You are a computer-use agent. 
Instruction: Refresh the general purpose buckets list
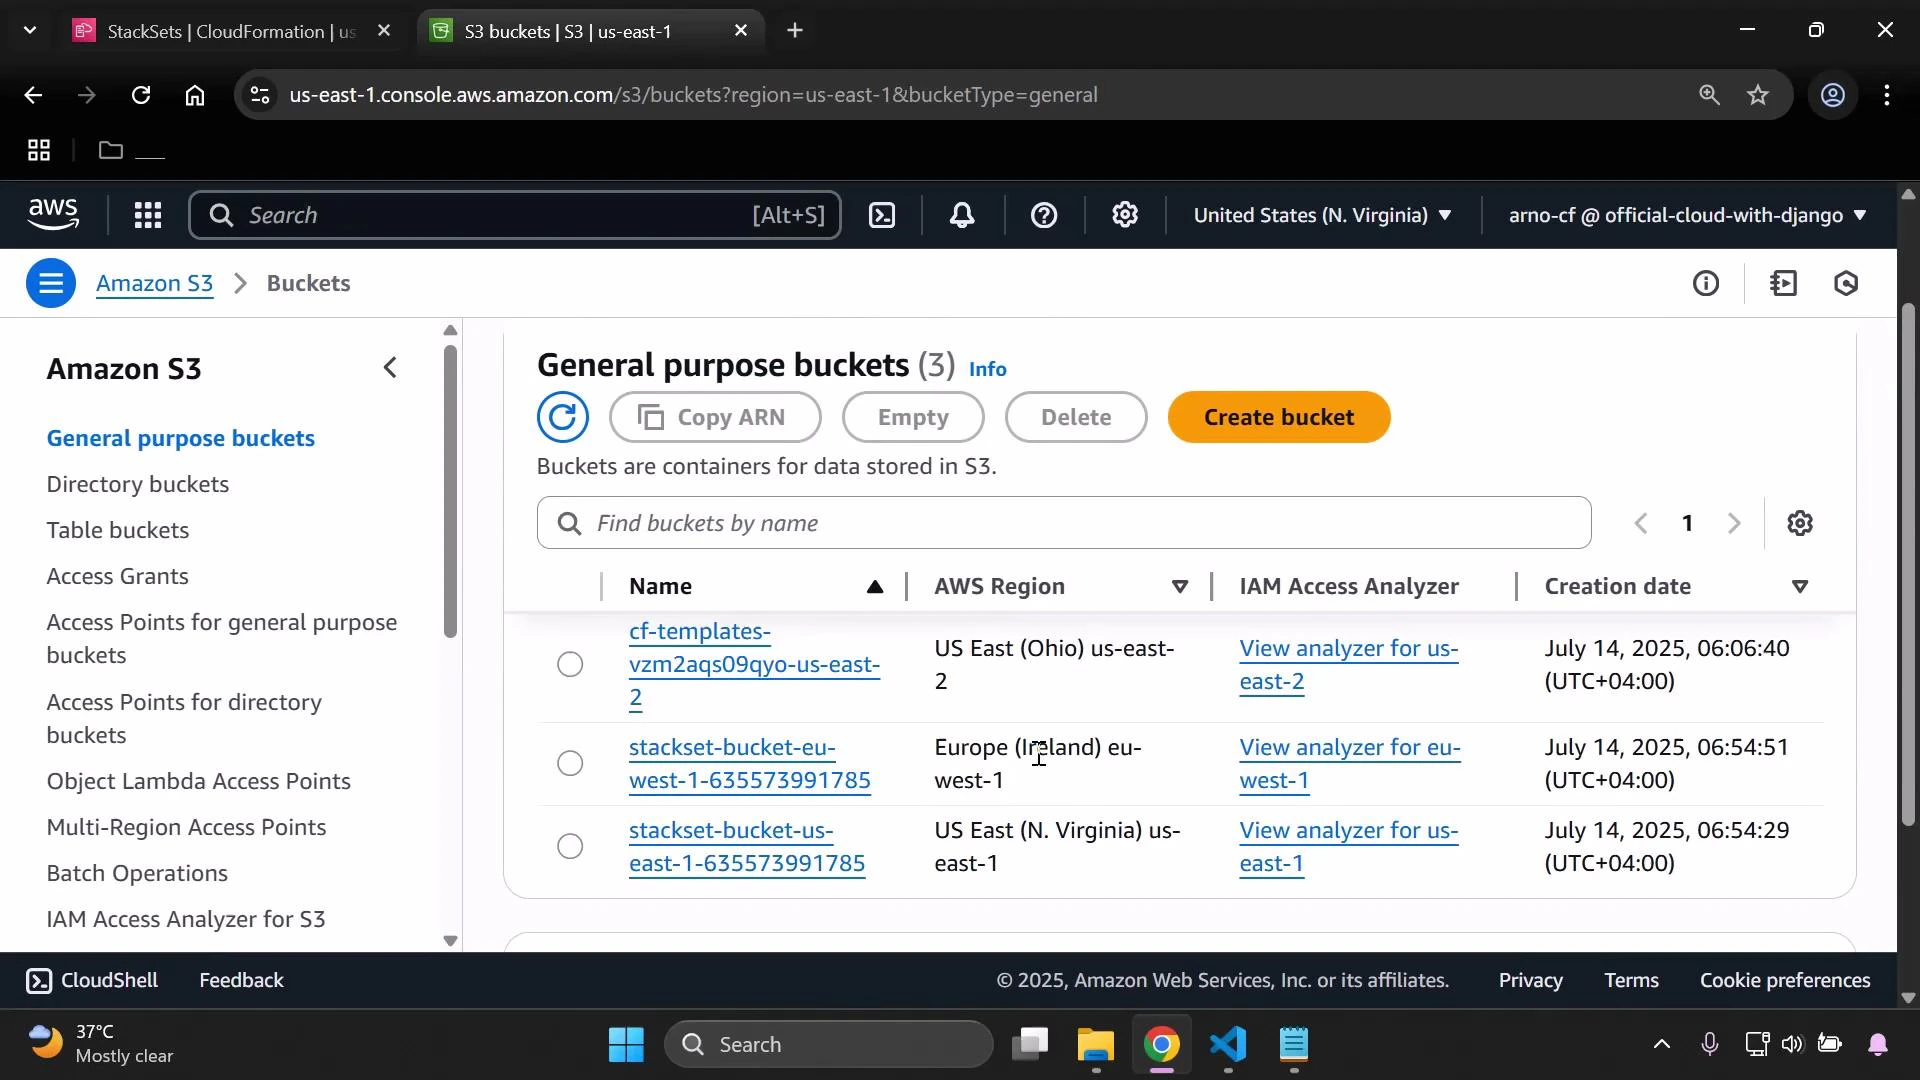click(563, 417)
